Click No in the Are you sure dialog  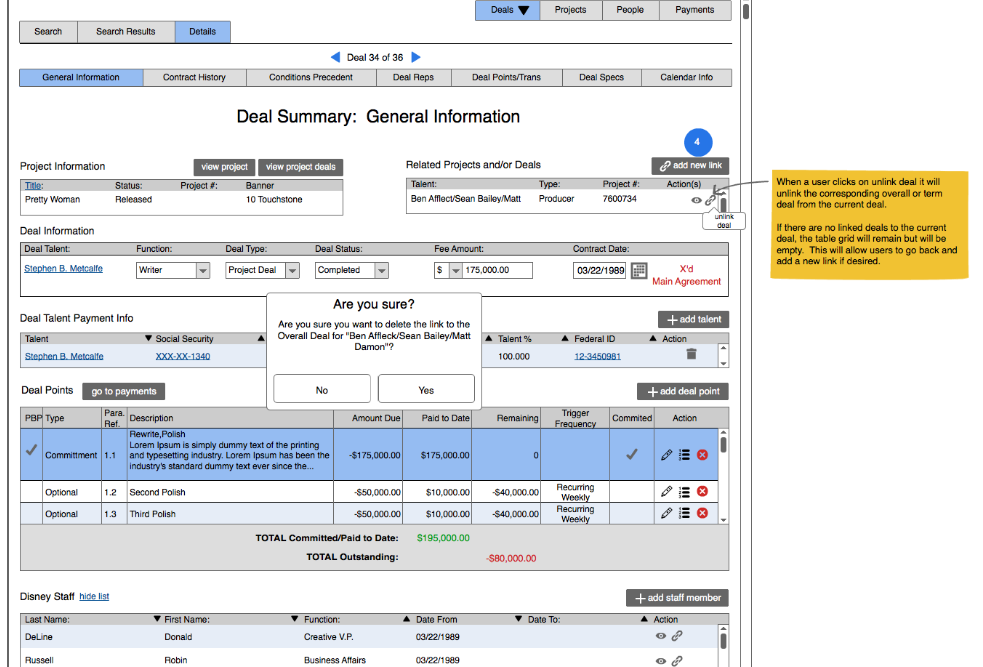coord(322,389)
